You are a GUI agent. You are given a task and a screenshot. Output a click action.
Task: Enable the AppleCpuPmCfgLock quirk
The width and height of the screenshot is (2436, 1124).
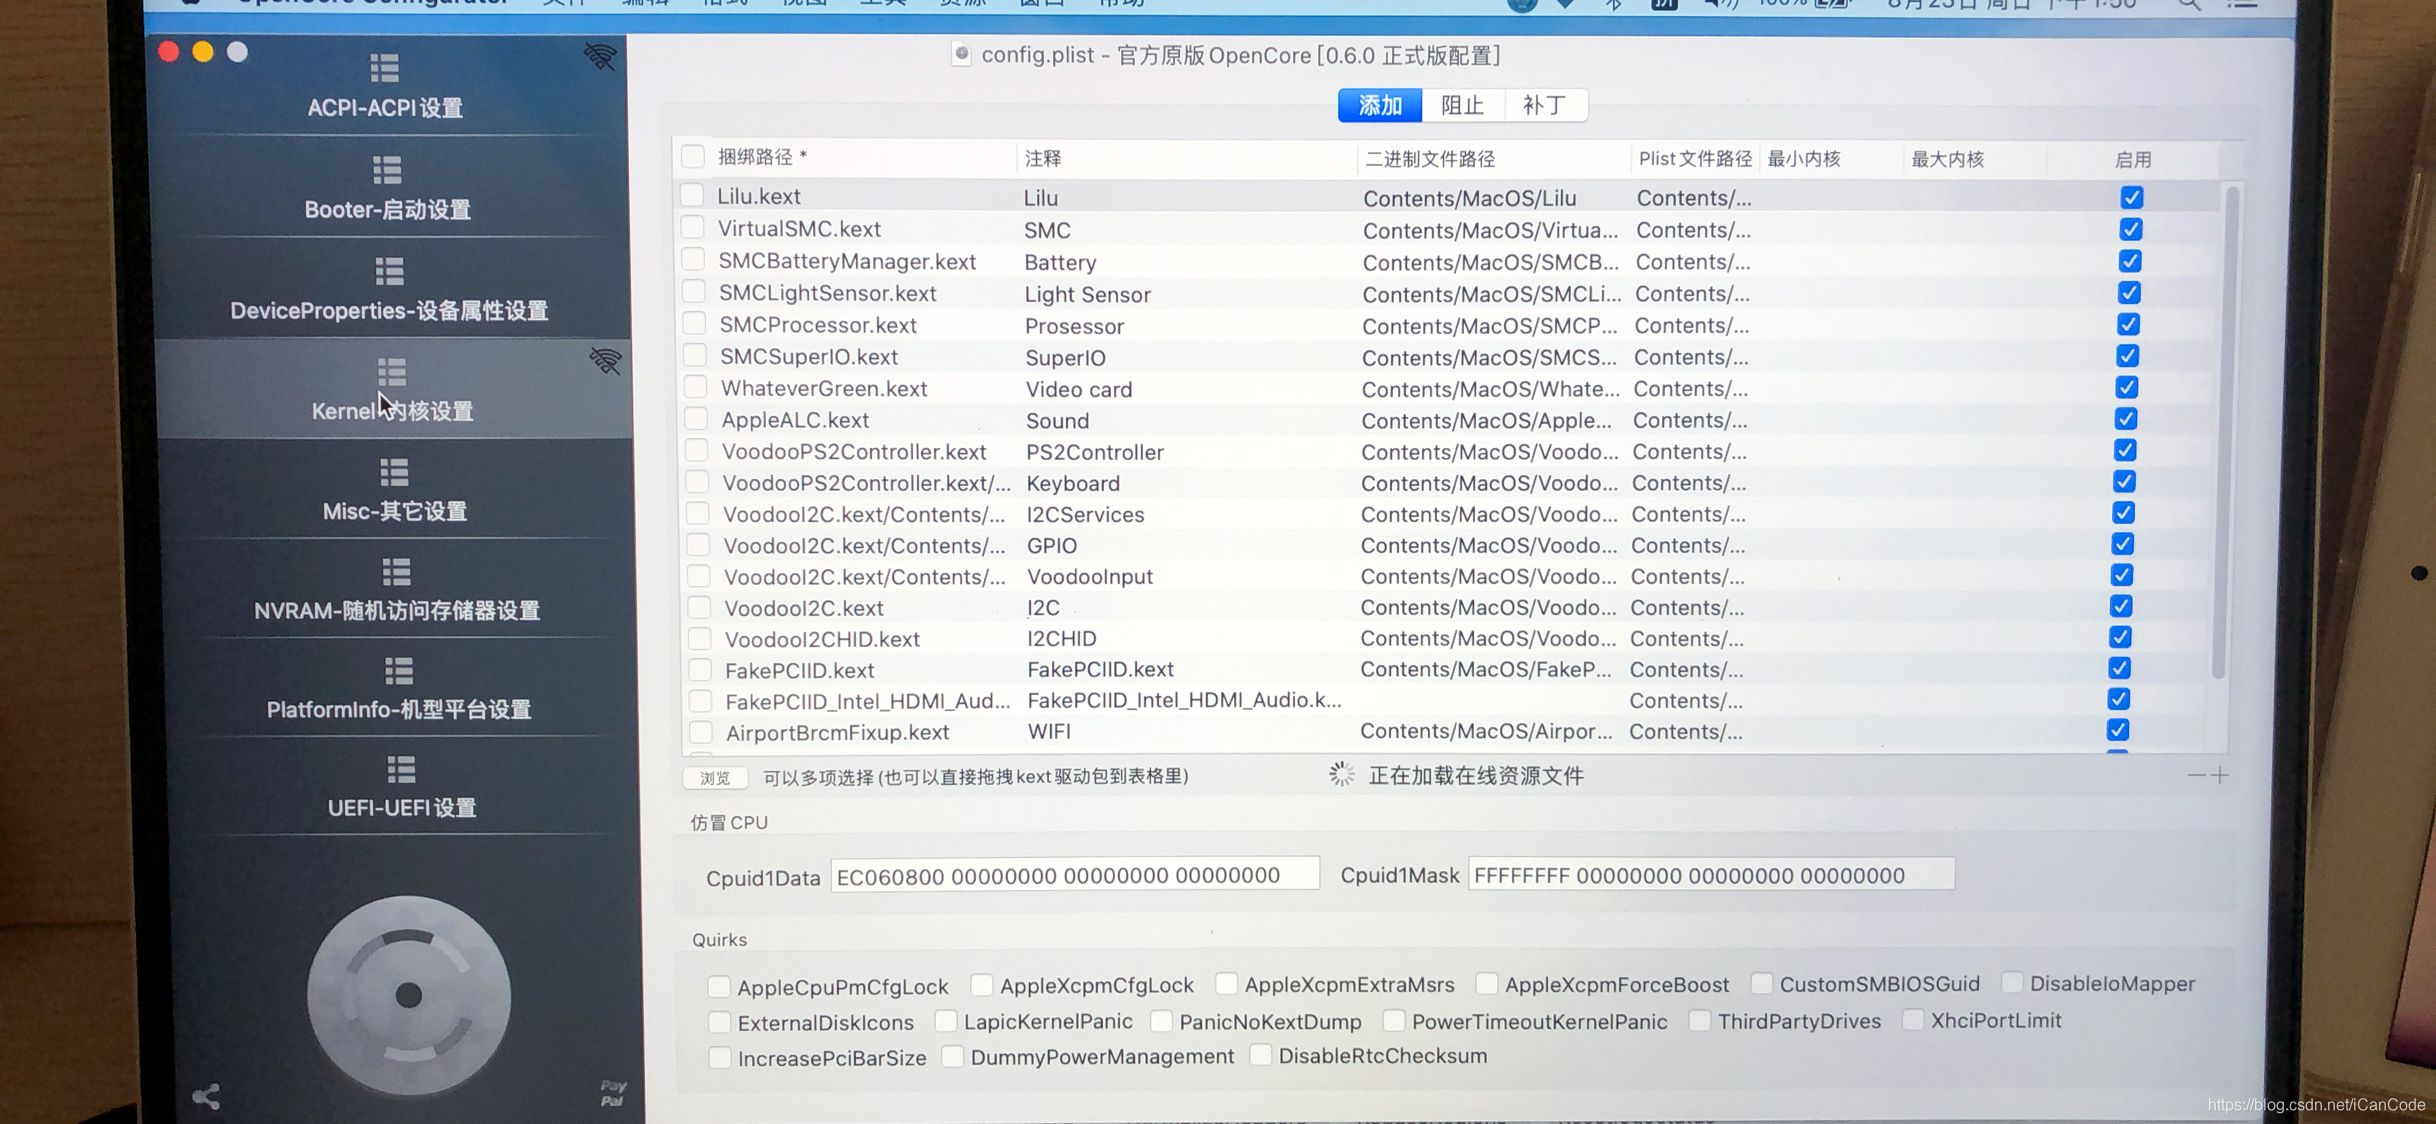(718, 987)
